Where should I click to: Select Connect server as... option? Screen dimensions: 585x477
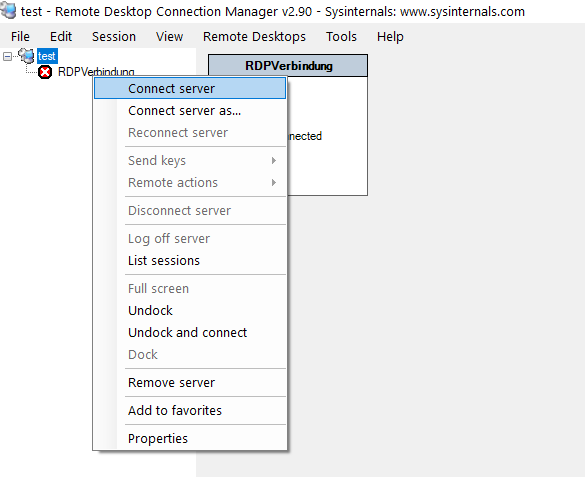(x=190, y=111)
